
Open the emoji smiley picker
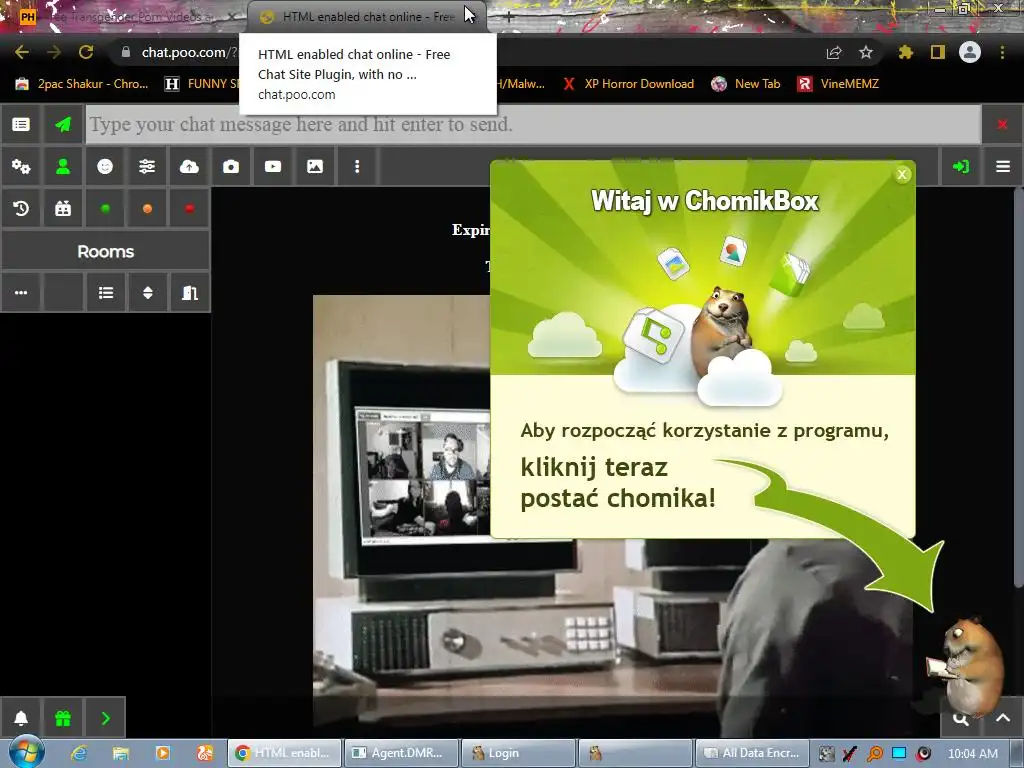(x=105, y=167)
